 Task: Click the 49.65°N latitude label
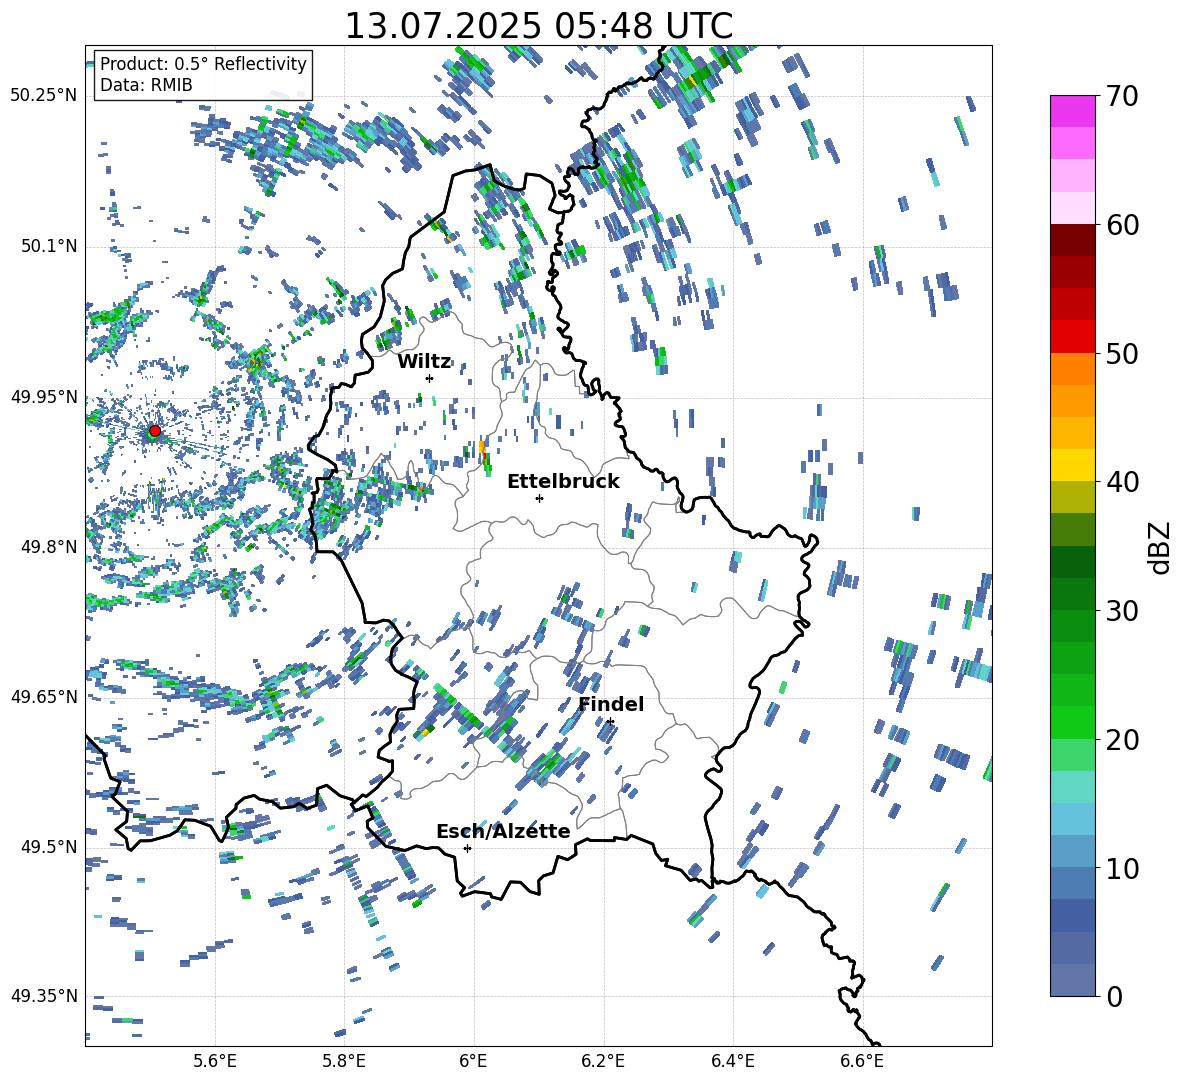pos(44,696)
